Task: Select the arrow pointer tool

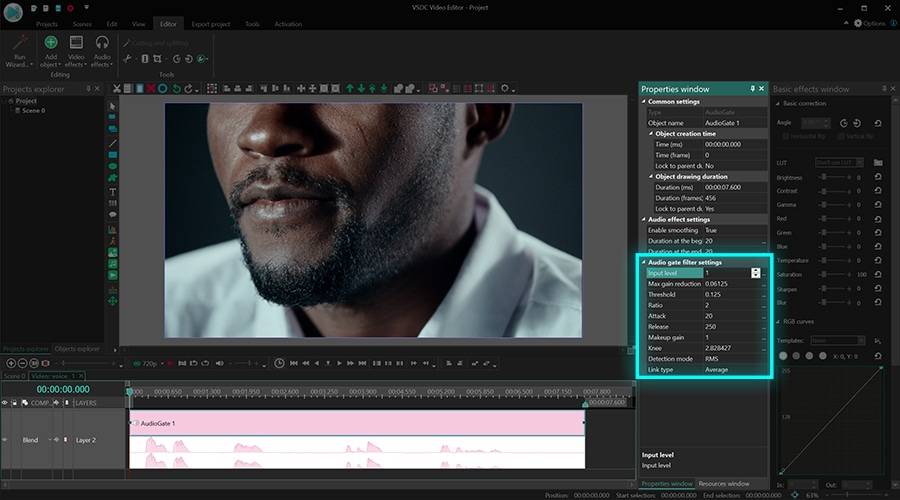Action: pyautogui.click(x=112, y=106)
